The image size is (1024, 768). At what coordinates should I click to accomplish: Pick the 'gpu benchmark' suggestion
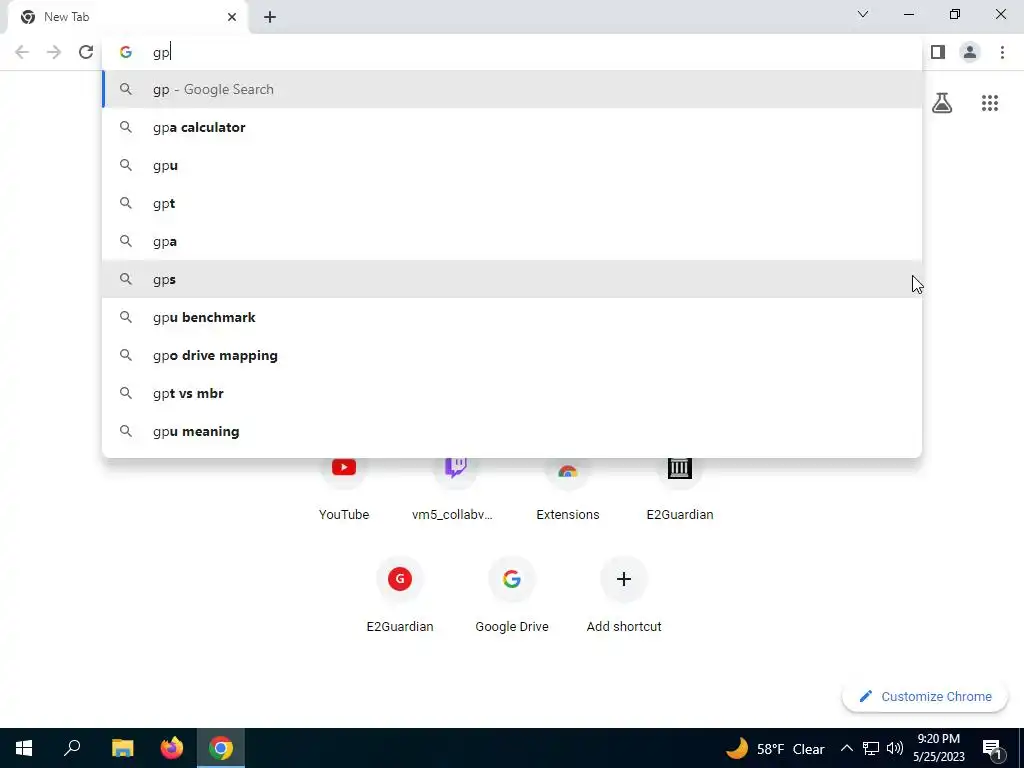[512, 317]
